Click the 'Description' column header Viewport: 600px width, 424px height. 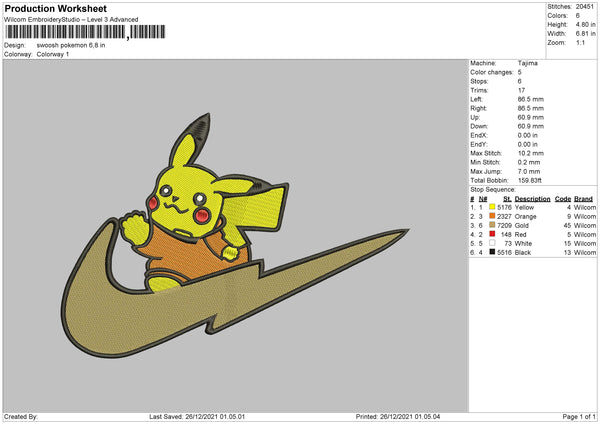(x=532, y=199)
